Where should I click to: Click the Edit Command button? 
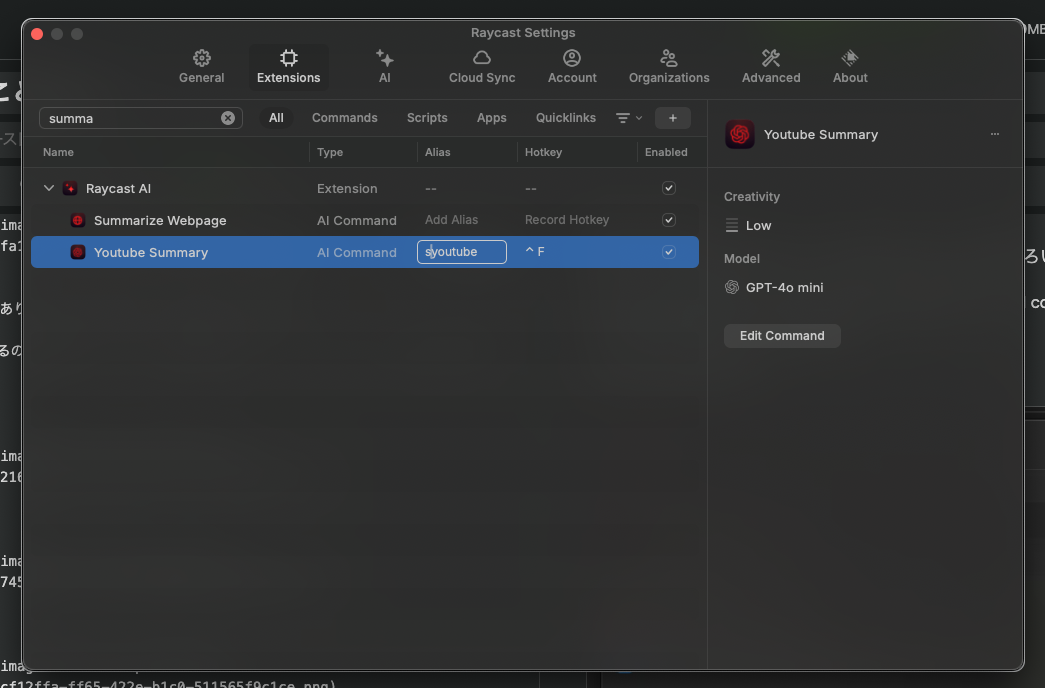click(x=782, y=335)
